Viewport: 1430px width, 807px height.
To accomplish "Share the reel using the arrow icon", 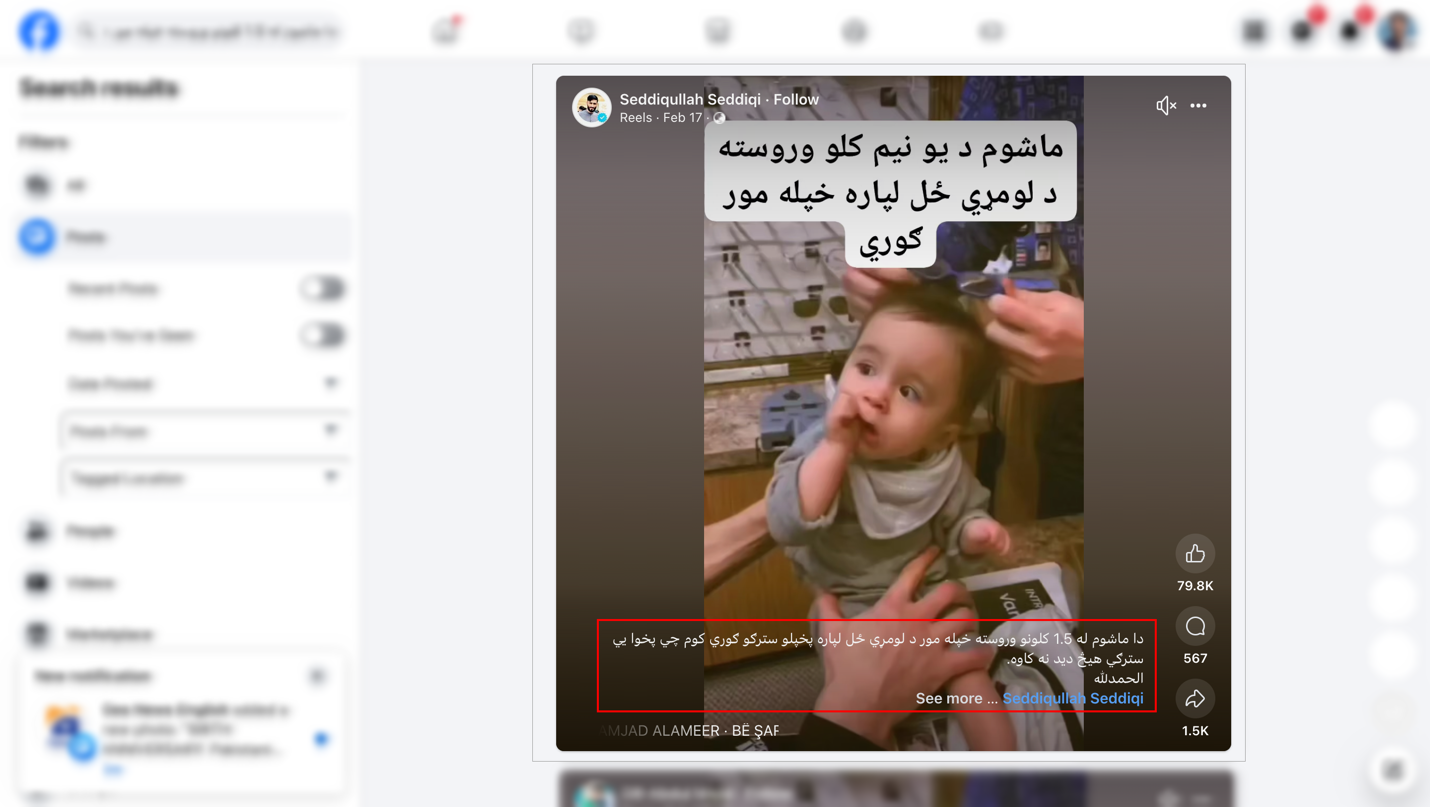I will [1195, 699].
